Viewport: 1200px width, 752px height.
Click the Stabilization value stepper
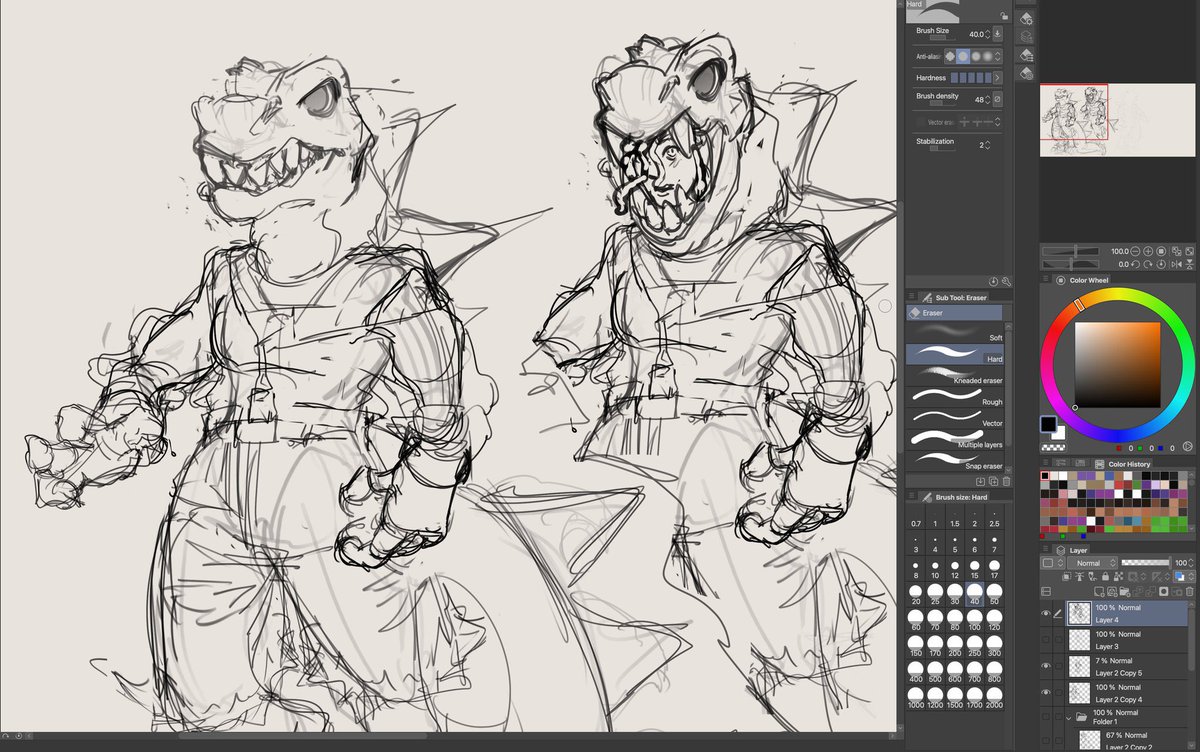tap(988, 145)
